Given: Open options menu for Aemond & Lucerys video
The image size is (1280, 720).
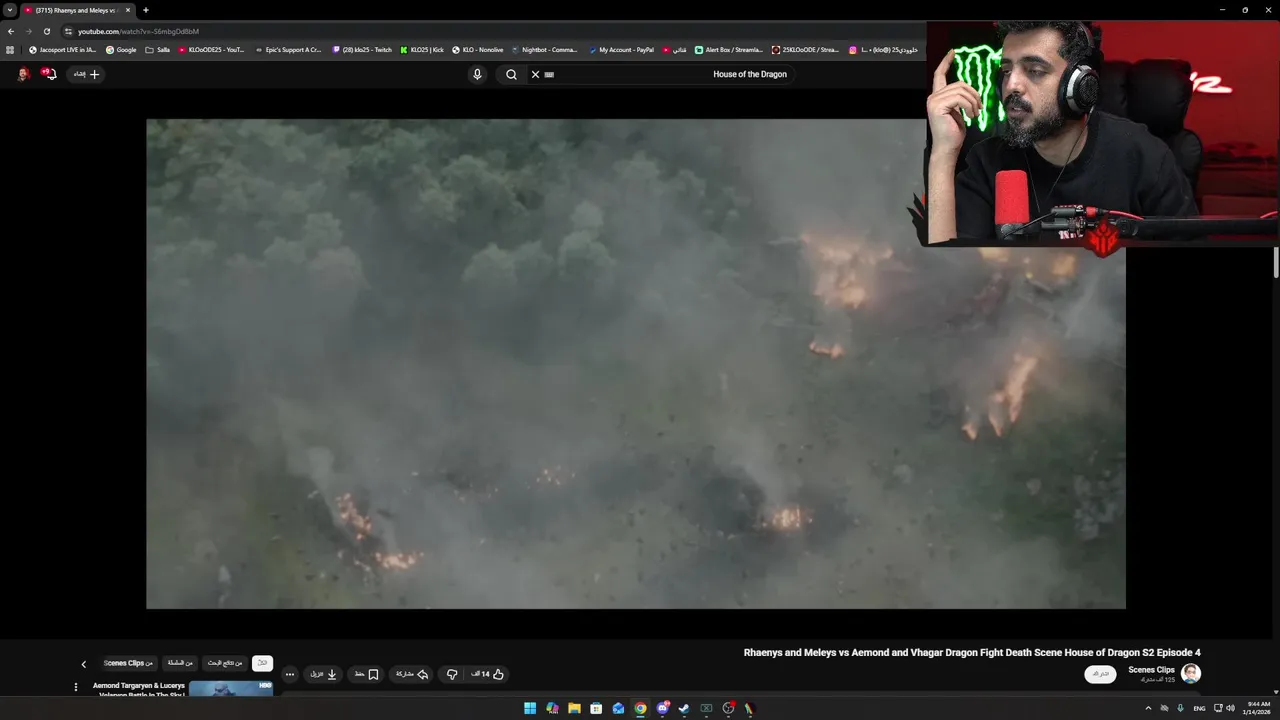Looking at the screenshot, I should tap(75, 687).
